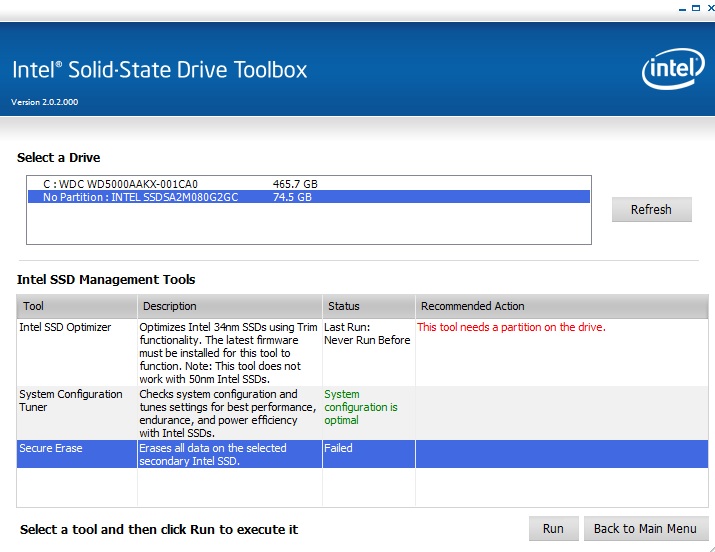The width and height of the screenshot is (715, 552).
Task: Click the Secure Erase description text
Action: click(x=212, y=454)
